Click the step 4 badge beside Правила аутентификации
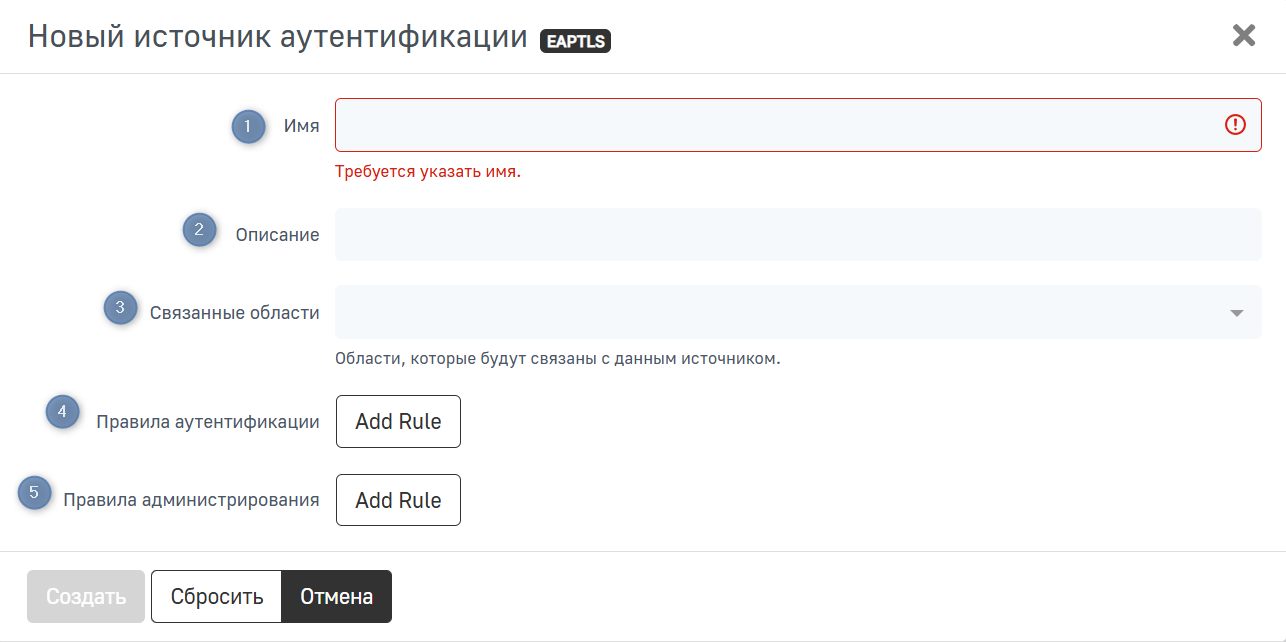 (x=62, y=411)
